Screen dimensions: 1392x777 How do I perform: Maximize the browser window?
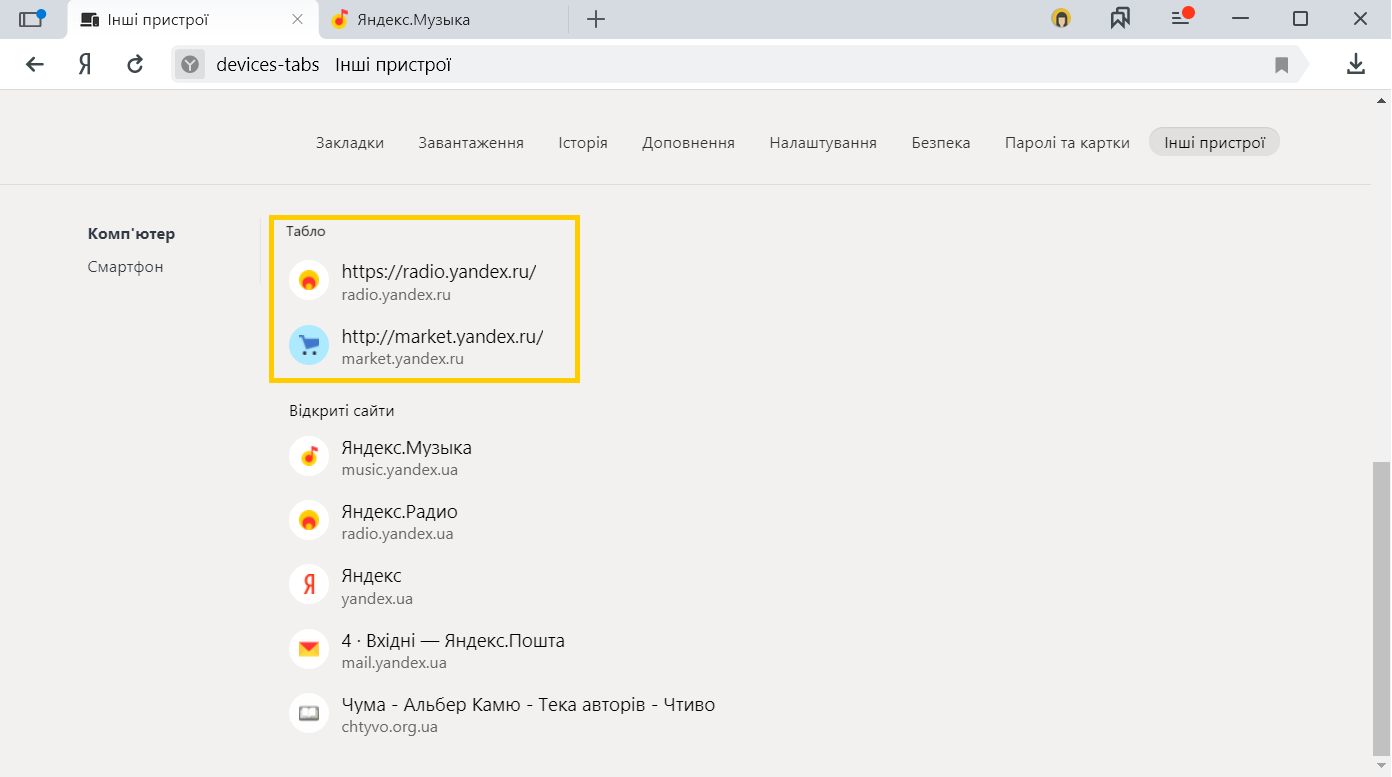point(1300,18)
